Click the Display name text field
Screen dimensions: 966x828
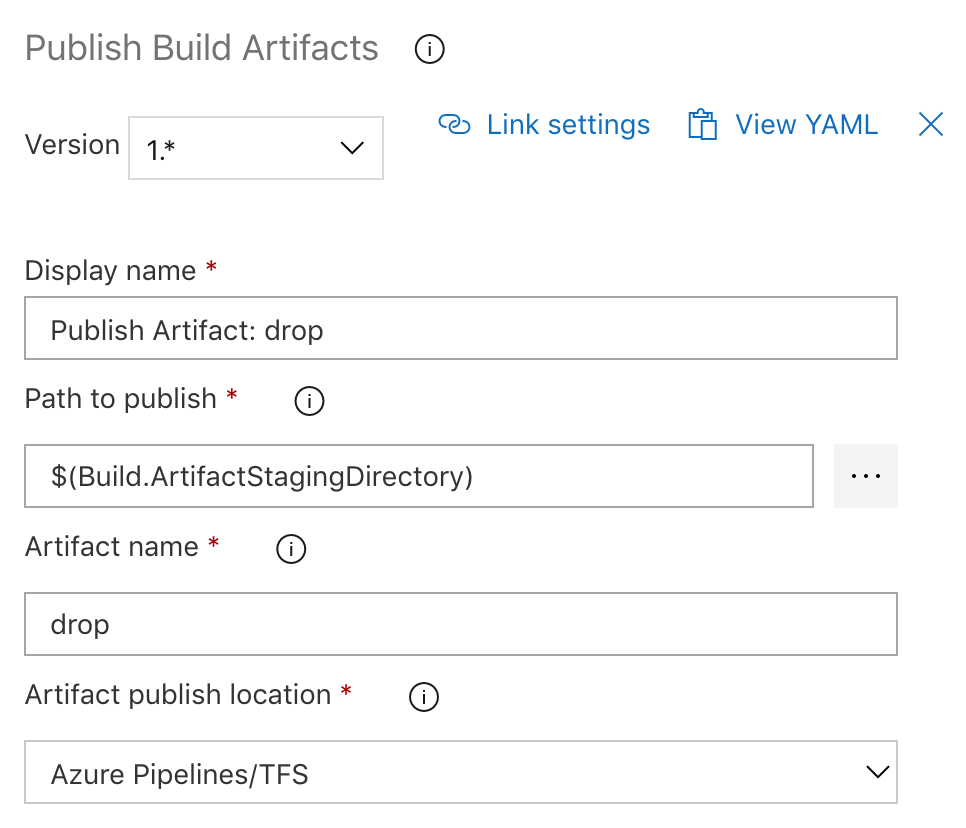[x=460, y=329]
